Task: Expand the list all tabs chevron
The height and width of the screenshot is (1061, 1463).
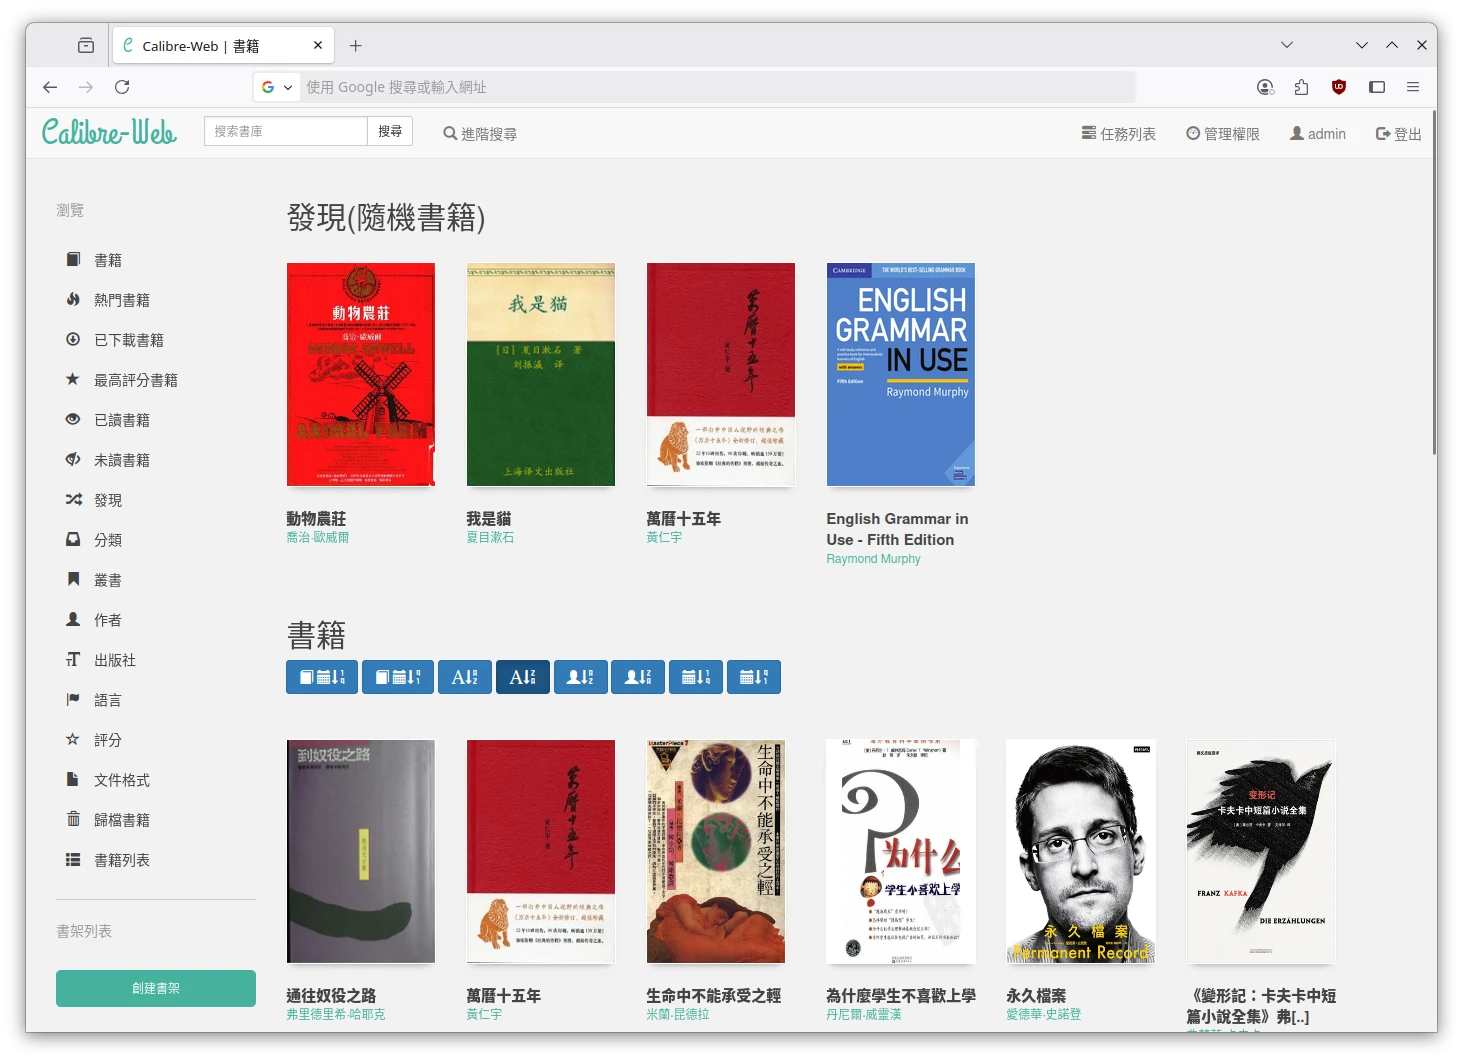Action: click(x=1287, y=45)
